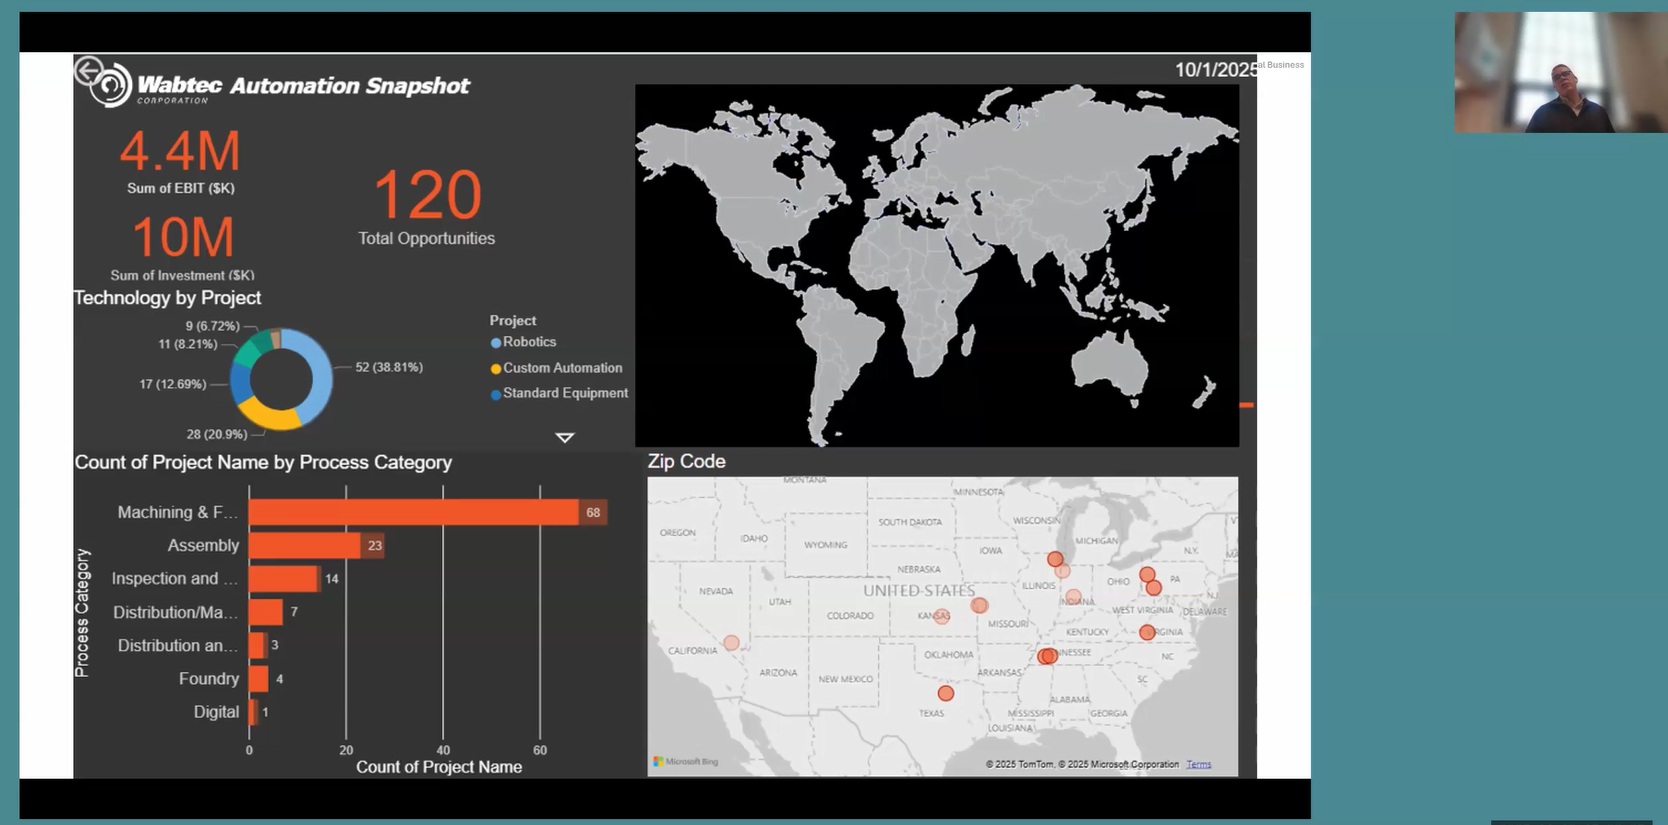This screenshot has width=1668, height=825.
Task: Click the Machining & F… category label
Action: coord(178,512)
